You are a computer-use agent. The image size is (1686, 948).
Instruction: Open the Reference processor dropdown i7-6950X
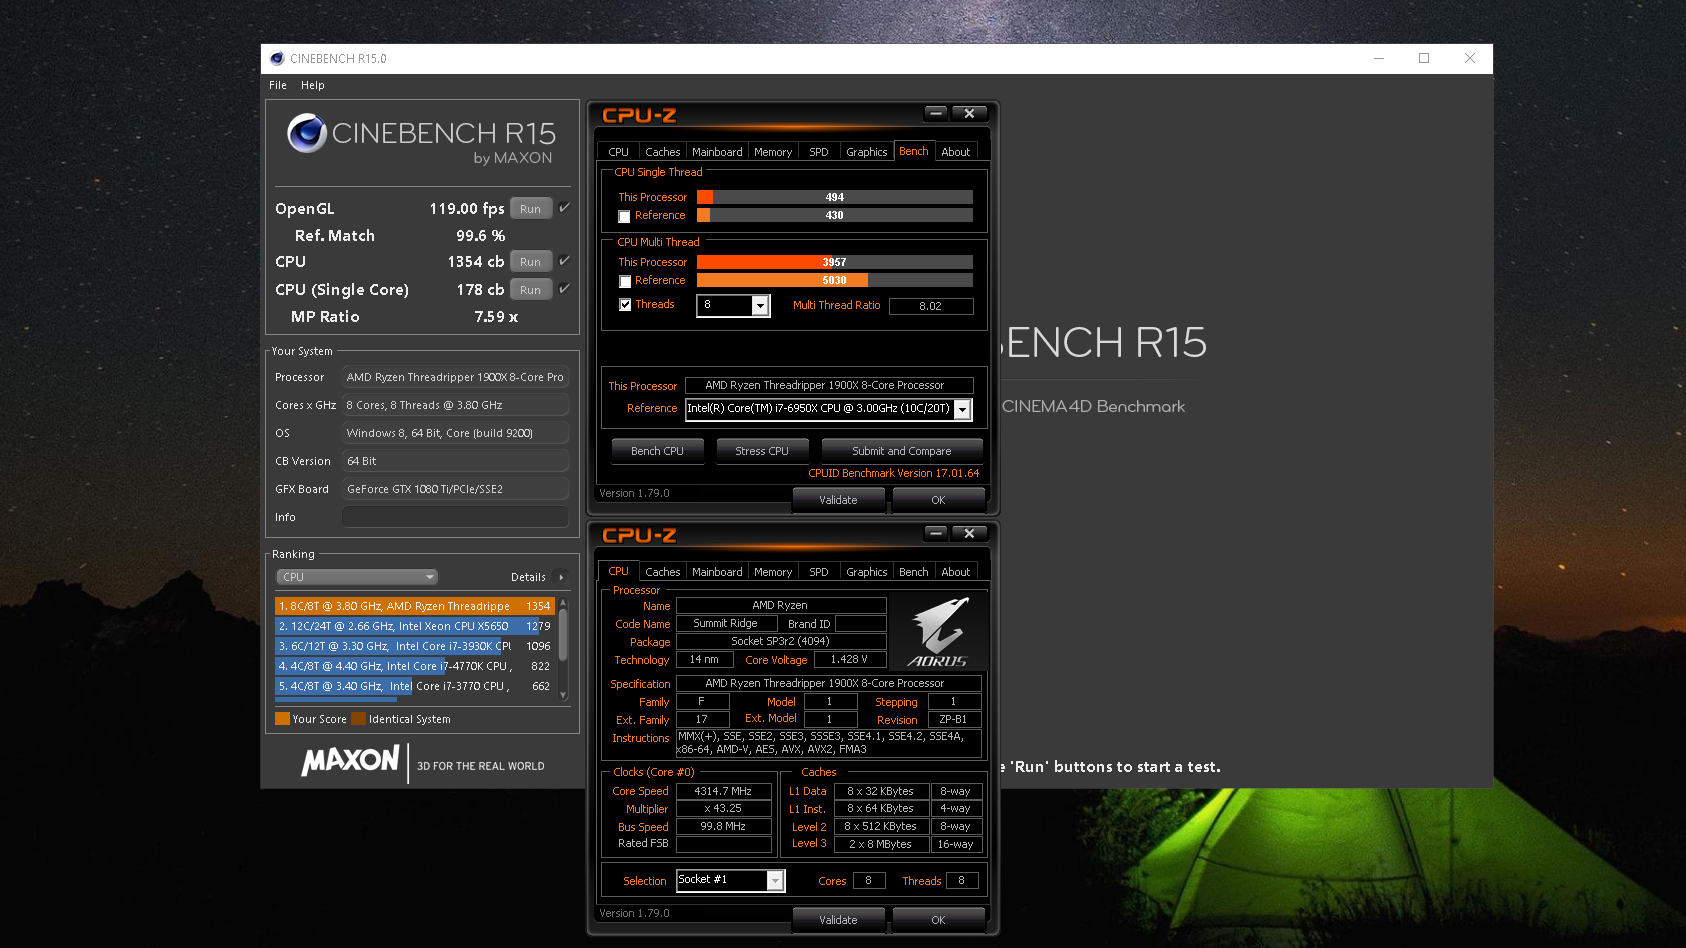click(x=962, y=409)
